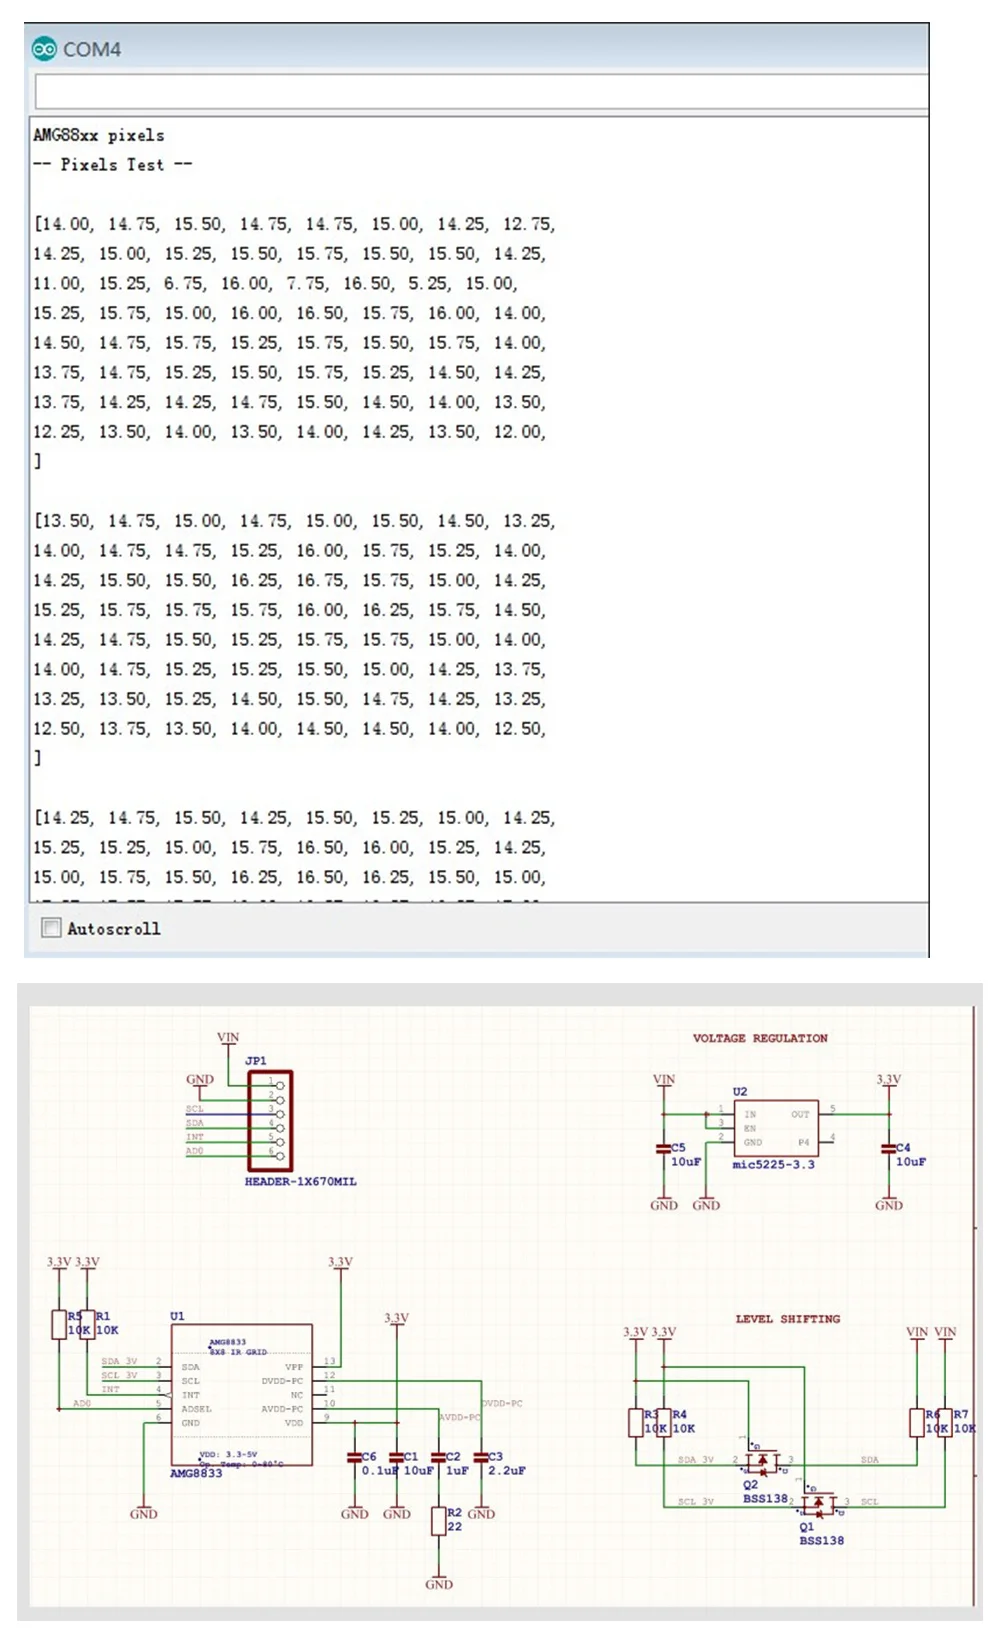This screenshot has height=1636, width=1000.
Task: Click the AD0 net label beside JP1
Action: (195, 1151)
